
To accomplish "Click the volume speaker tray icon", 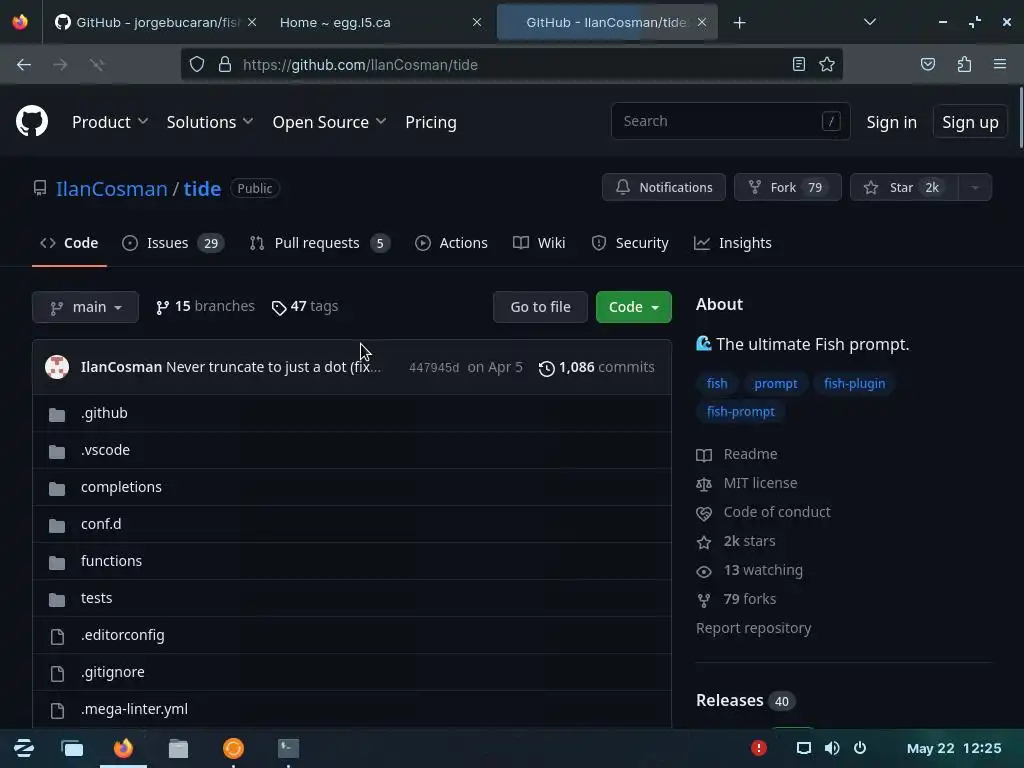I will 832,748.
